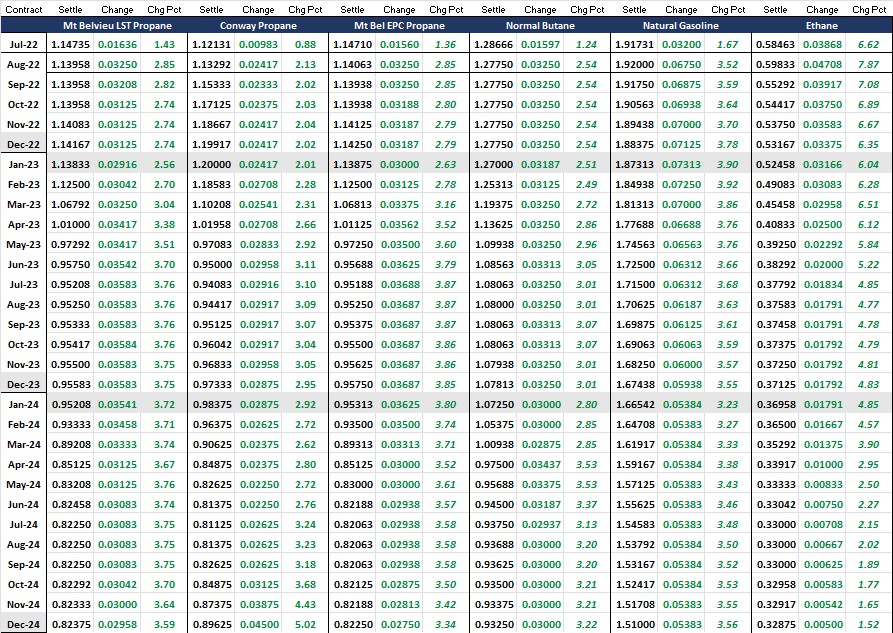893x633 pixels.
Task: Select Dec-22 Conway Propane settle 1.19917
Action: click(211, 145)
